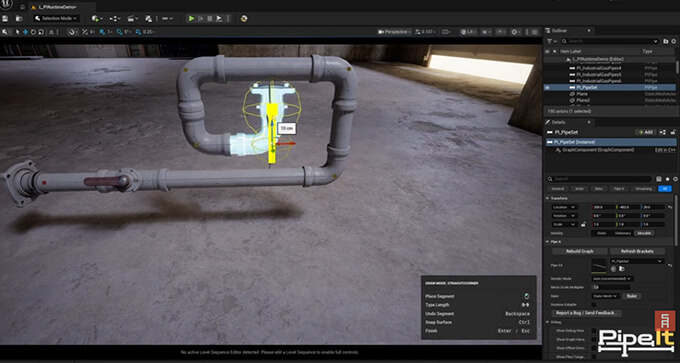Select the Rotate gizmo tool in the viewport toolbar

(x=33, y=32)
